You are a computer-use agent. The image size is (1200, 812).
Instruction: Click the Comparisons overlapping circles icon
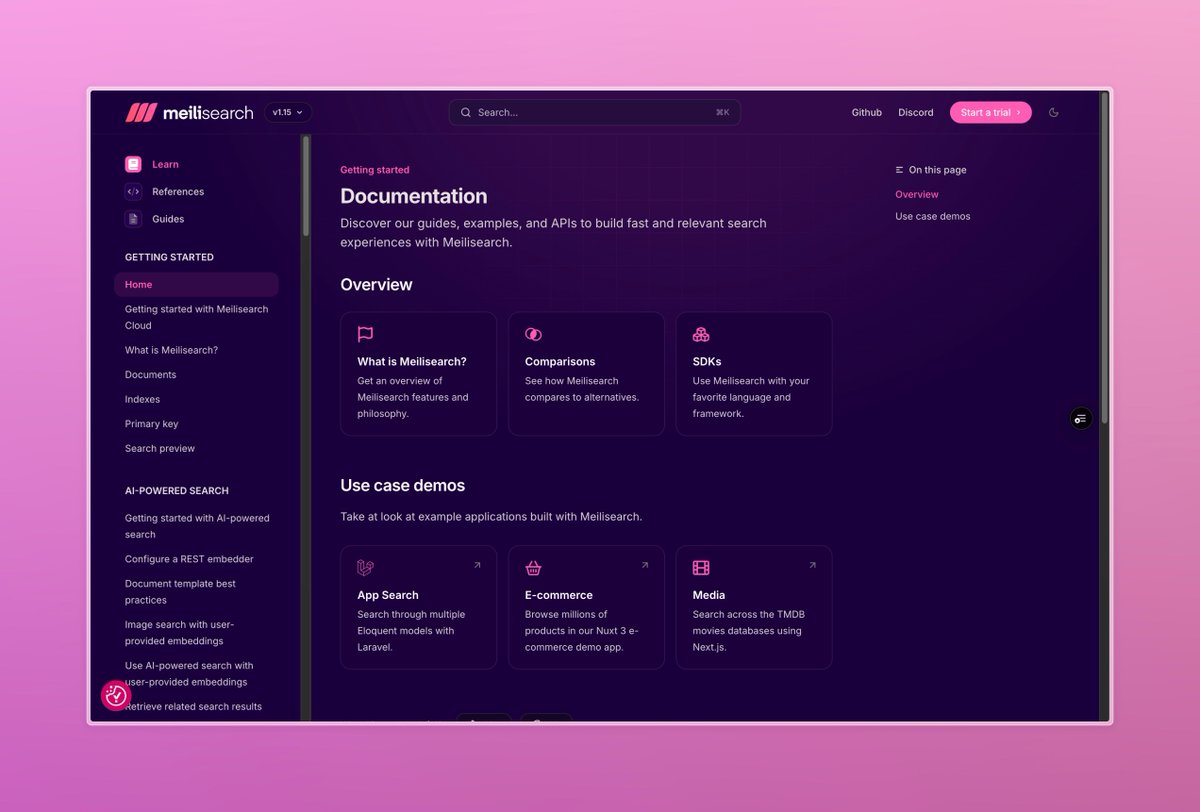533,334
